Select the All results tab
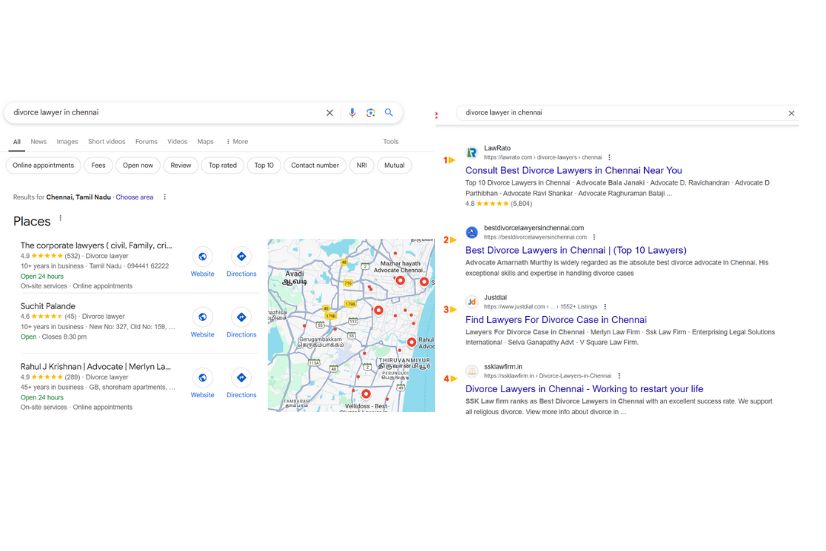The image size is (826, 551). click(17, 142)
